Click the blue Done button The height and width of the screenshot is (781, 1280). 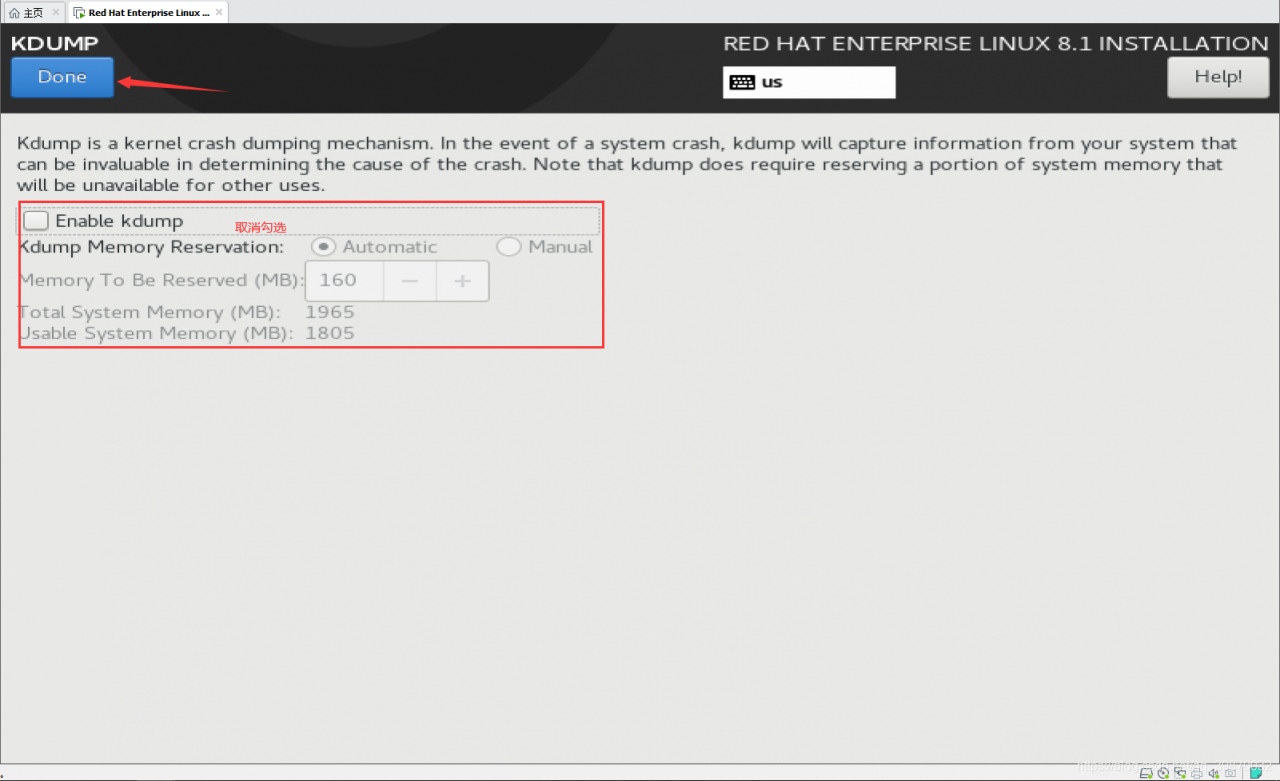tap(62, 77)
